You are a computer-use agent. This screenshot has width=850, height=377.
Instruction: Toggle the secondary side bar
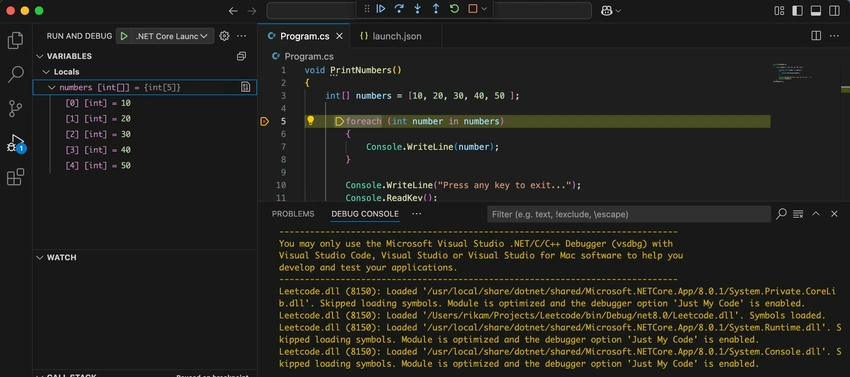tap(834, 10)
